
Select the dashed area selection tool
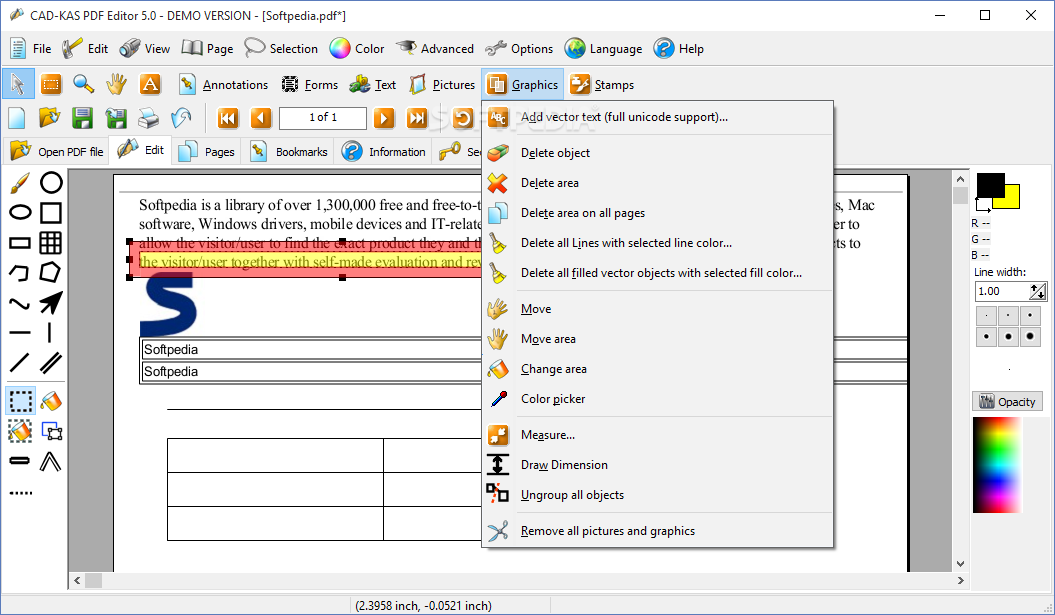[x=20, y=400]
